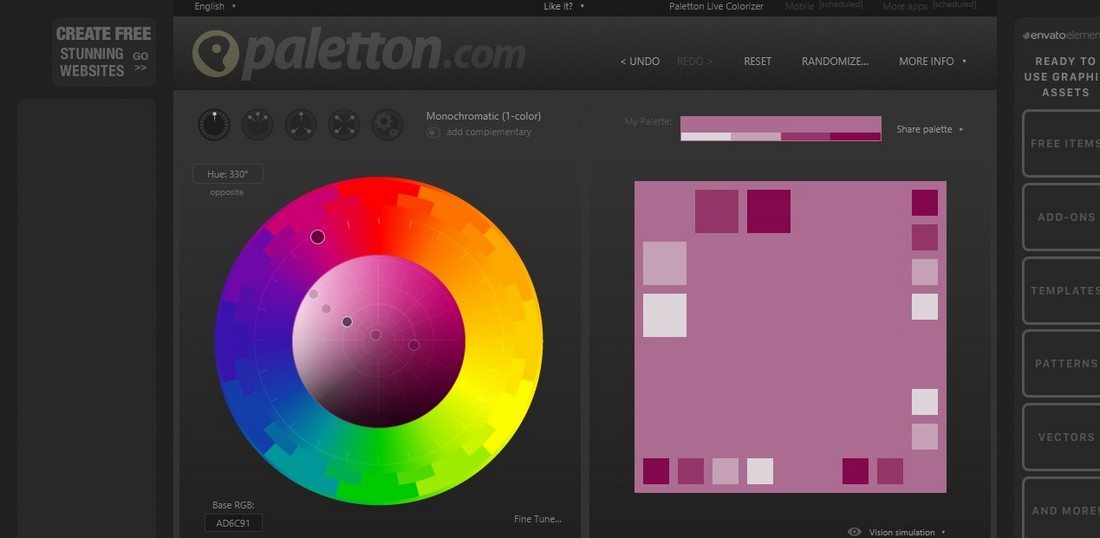Click Redo in the header

[x=695, y=61]
